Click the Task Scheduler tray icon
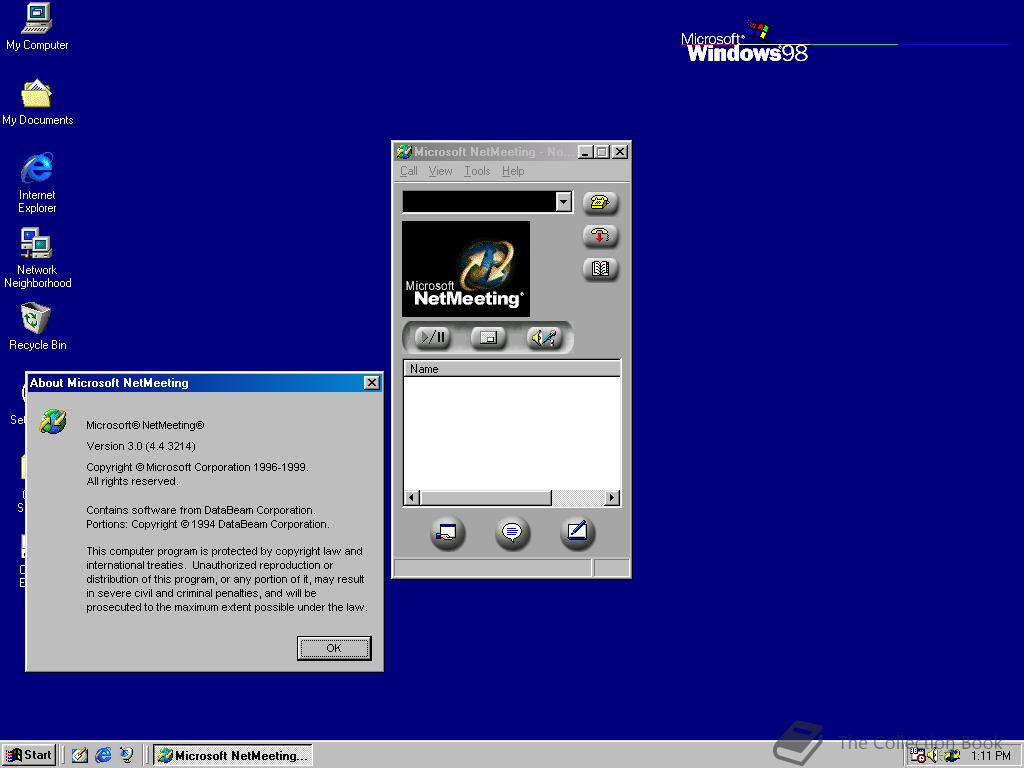This screenshot has height=768, width=1024. pos(918,756)
